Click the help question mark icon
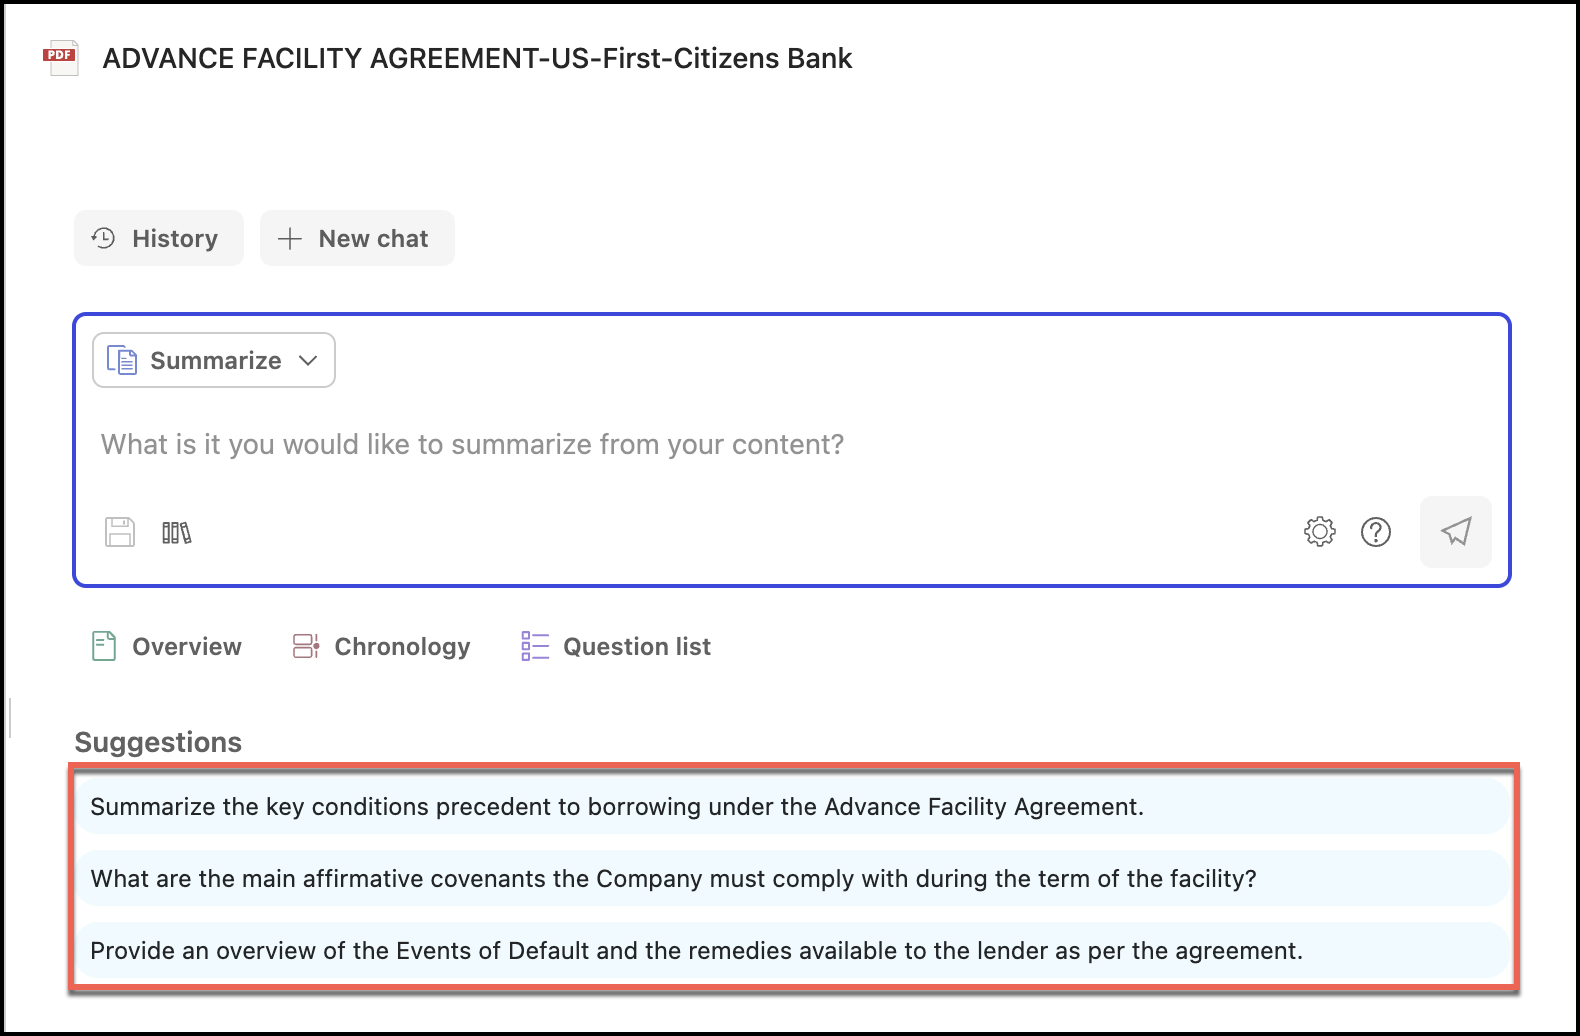 1376,532
